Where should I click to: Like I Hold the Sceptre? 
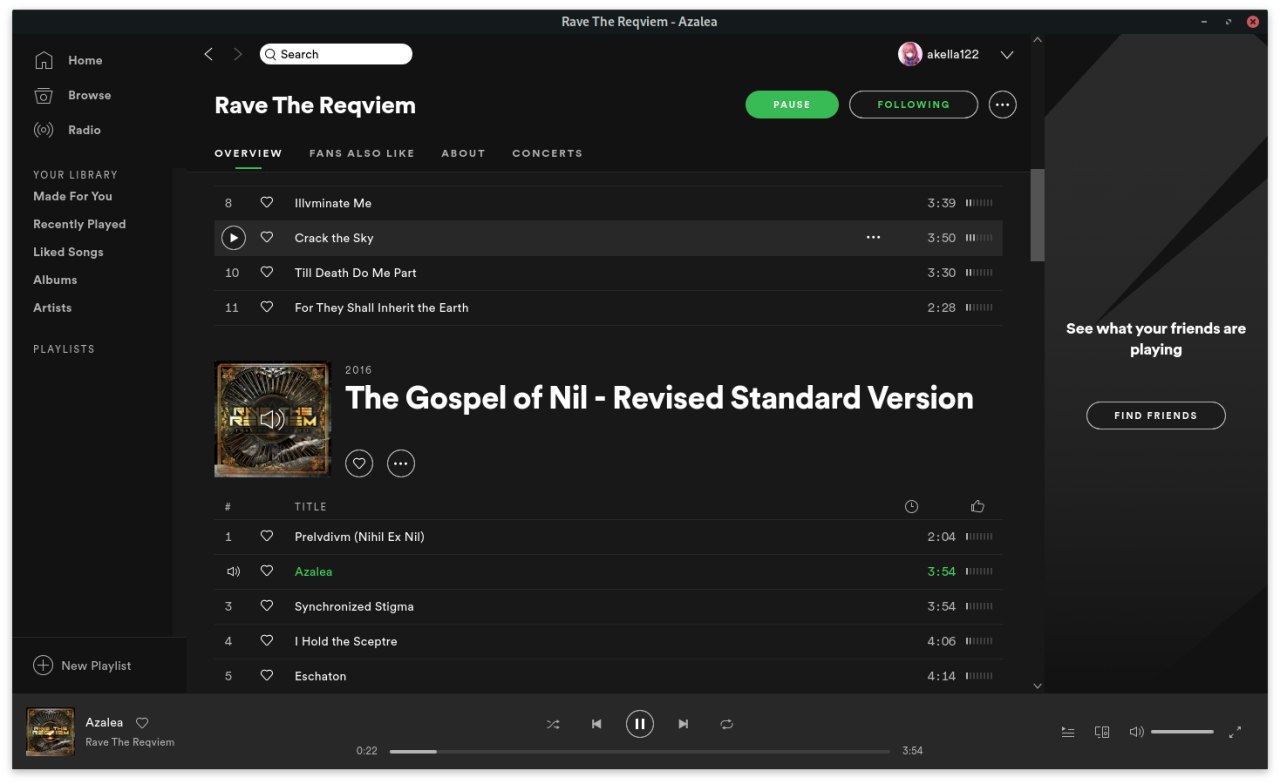click(267, 641)
